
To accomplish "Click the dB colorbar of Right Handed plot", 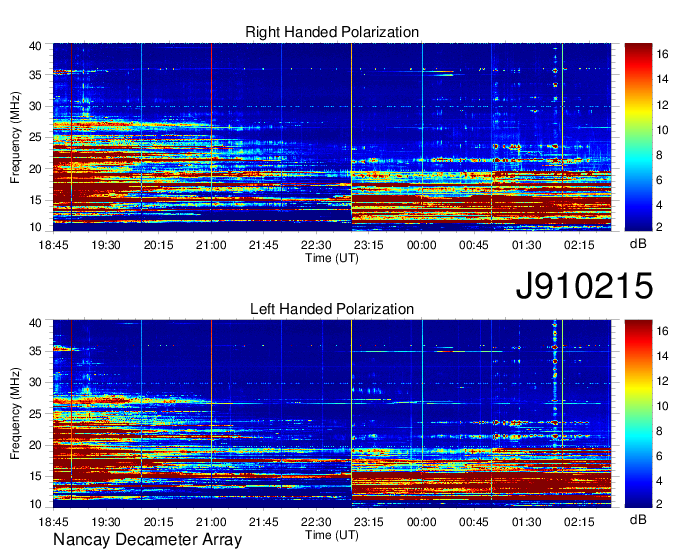I will point(638,137).
